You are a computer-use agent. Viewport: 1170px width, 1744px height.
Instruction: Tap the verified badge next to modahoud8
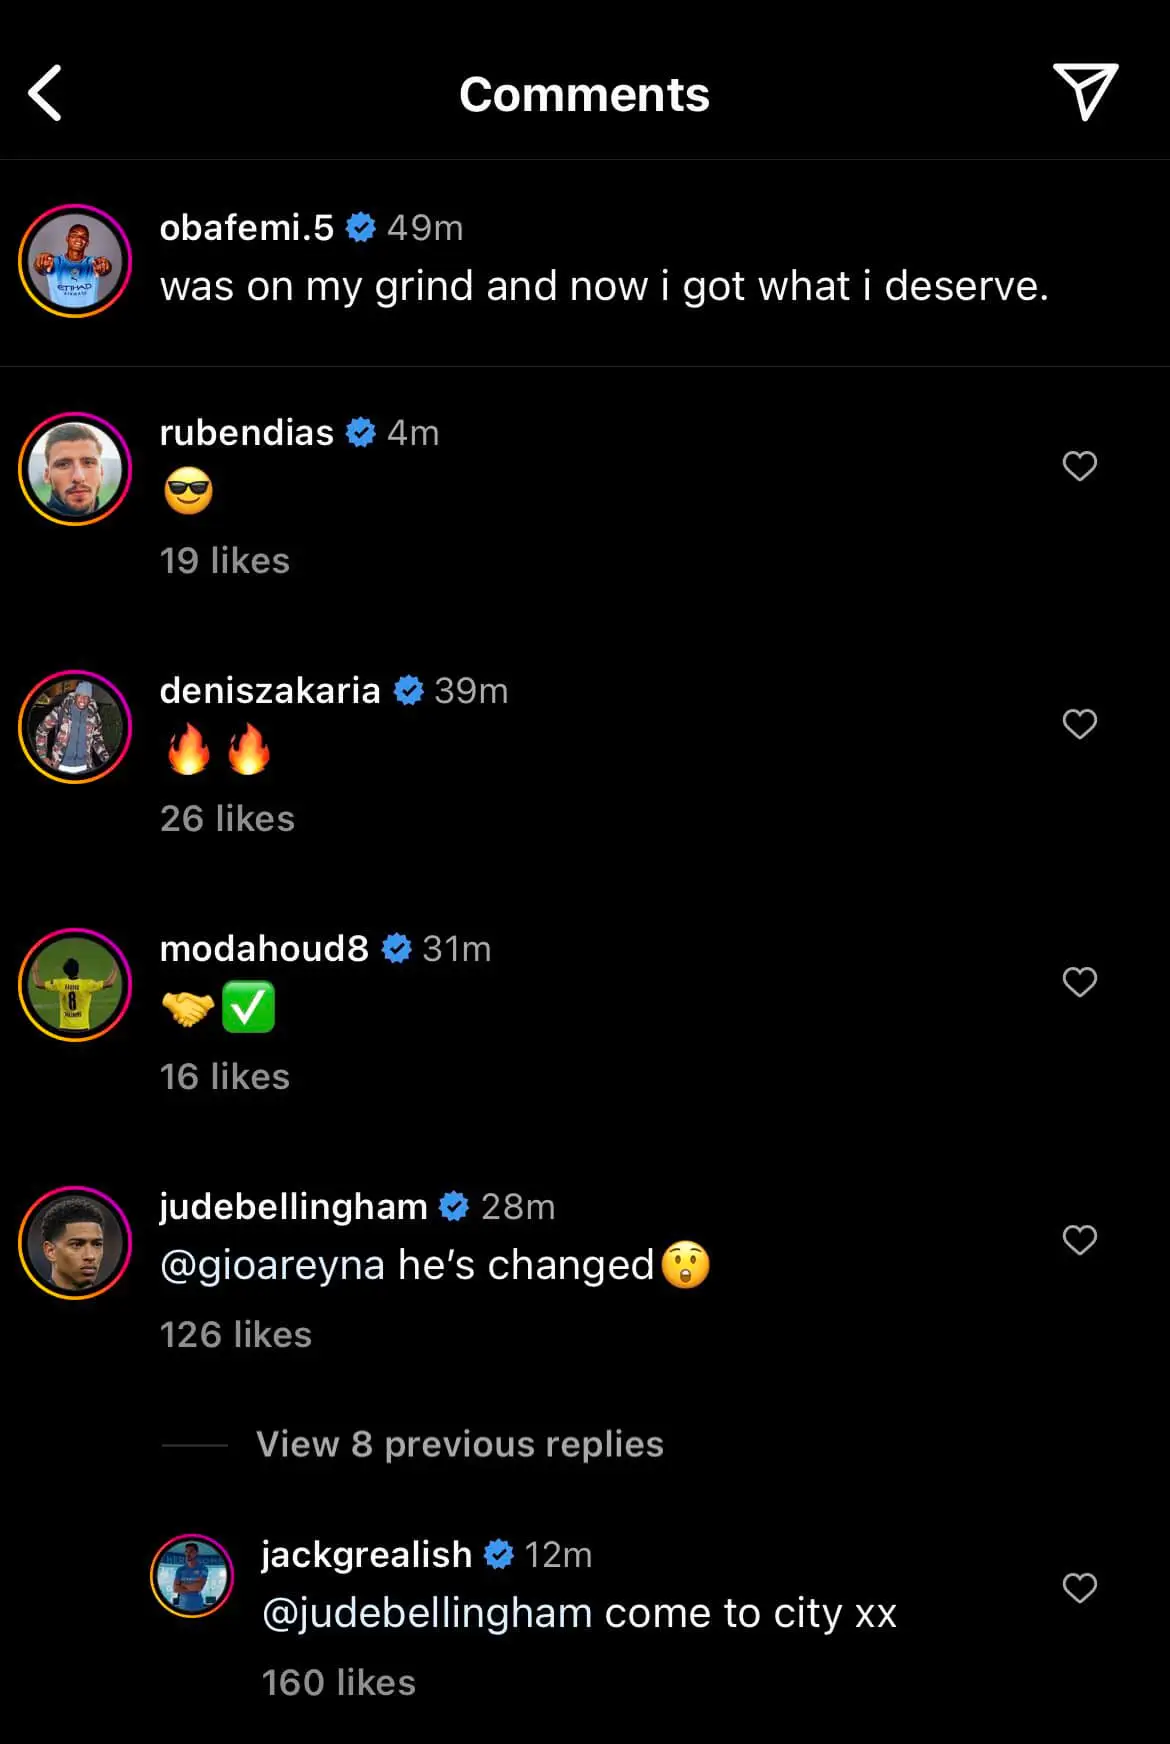(x=397, y=948)
